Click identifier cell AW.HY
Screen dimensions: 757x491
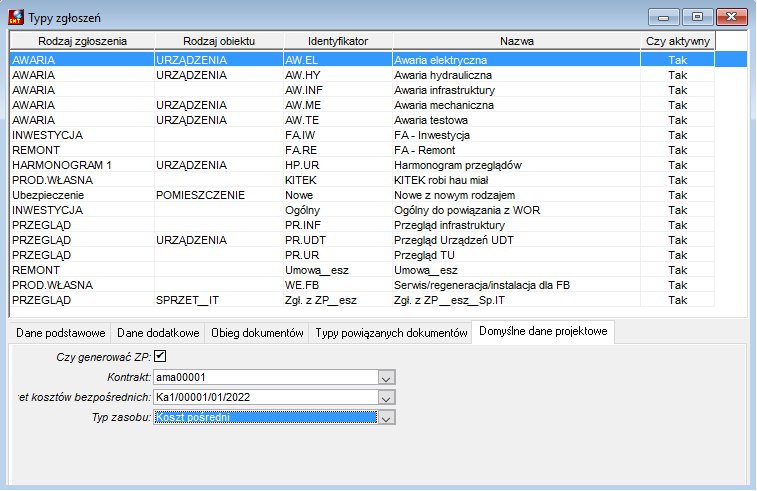pos(338,75)
